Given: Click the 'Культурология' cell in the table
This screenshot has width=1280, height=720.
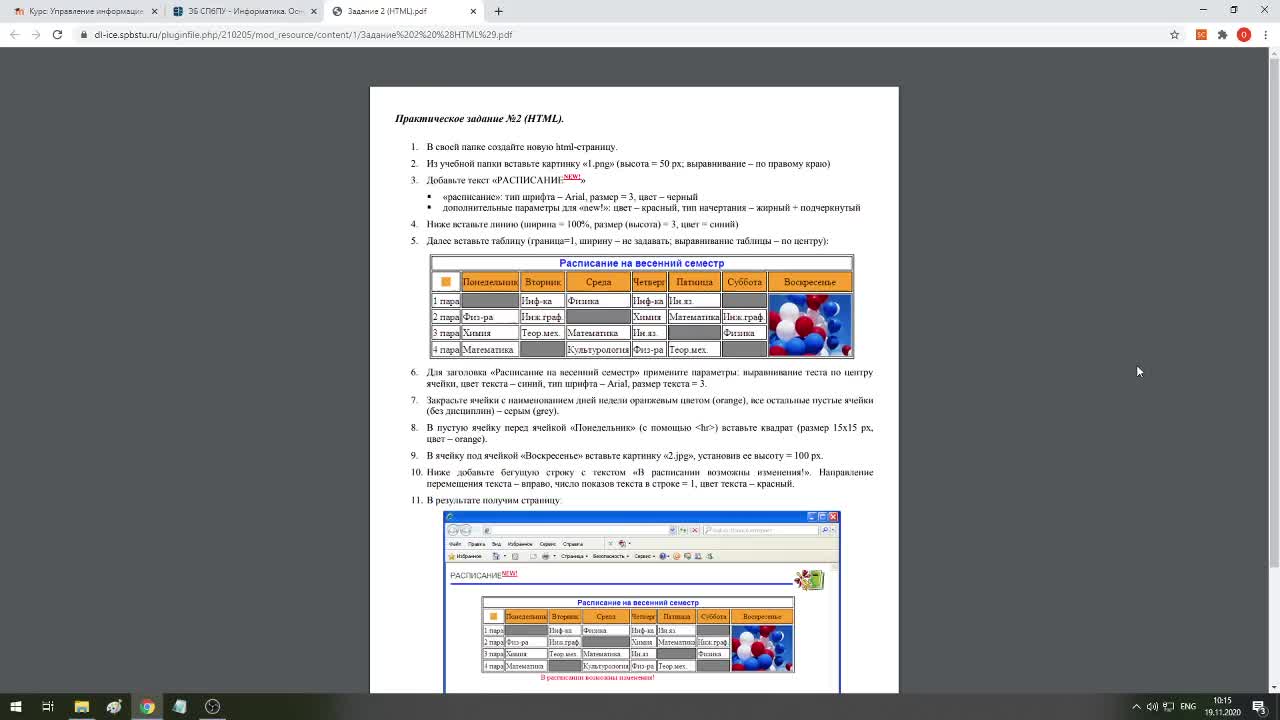Looking at the screenshot, I should (x=598, y=350).
